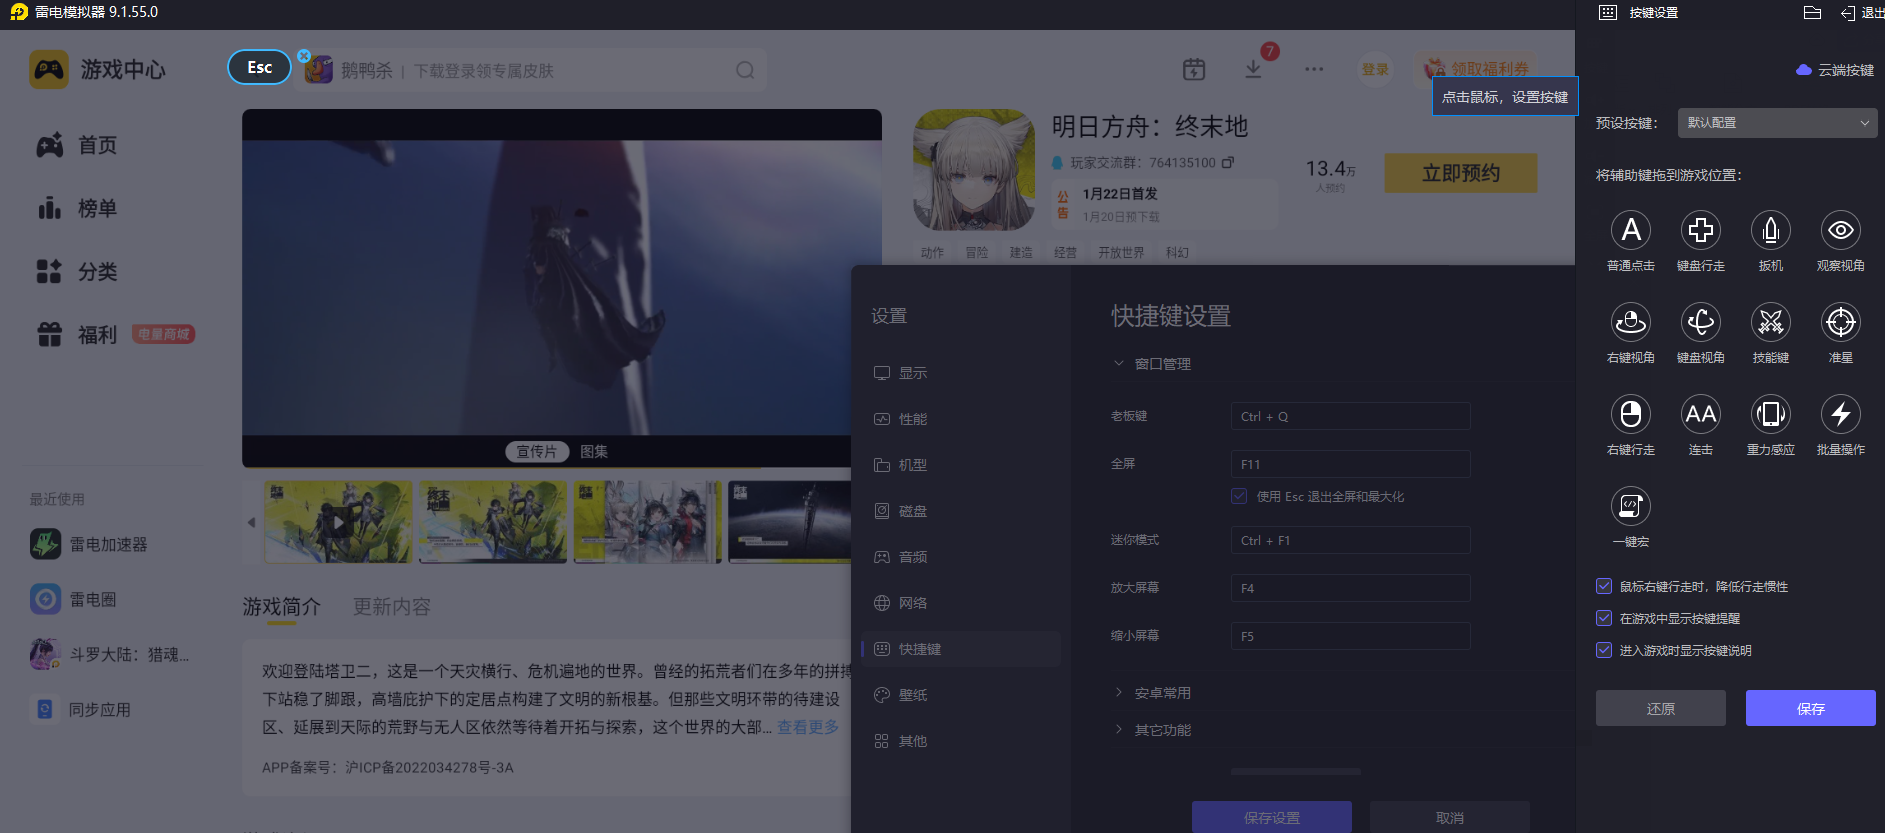Open the keymap folder icon
This screenshot has width=1885, height=833.
[x=1812, y=13]
